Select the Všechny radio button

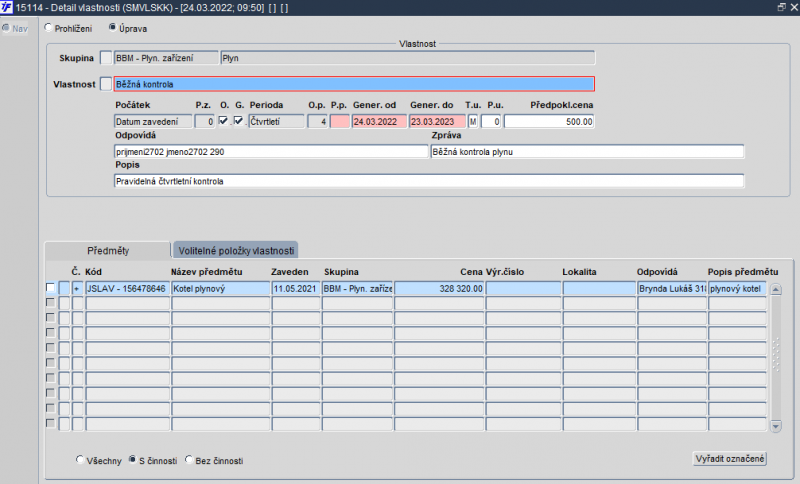pyautogui.click(x=80, y=460)
